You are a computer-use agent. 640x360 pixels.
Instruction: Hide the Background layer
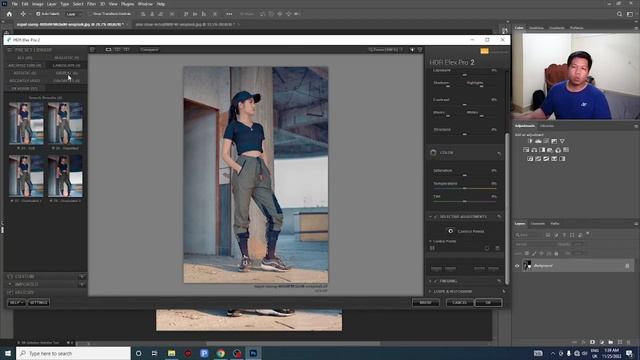pyautogui.click(x=517, y=266)
